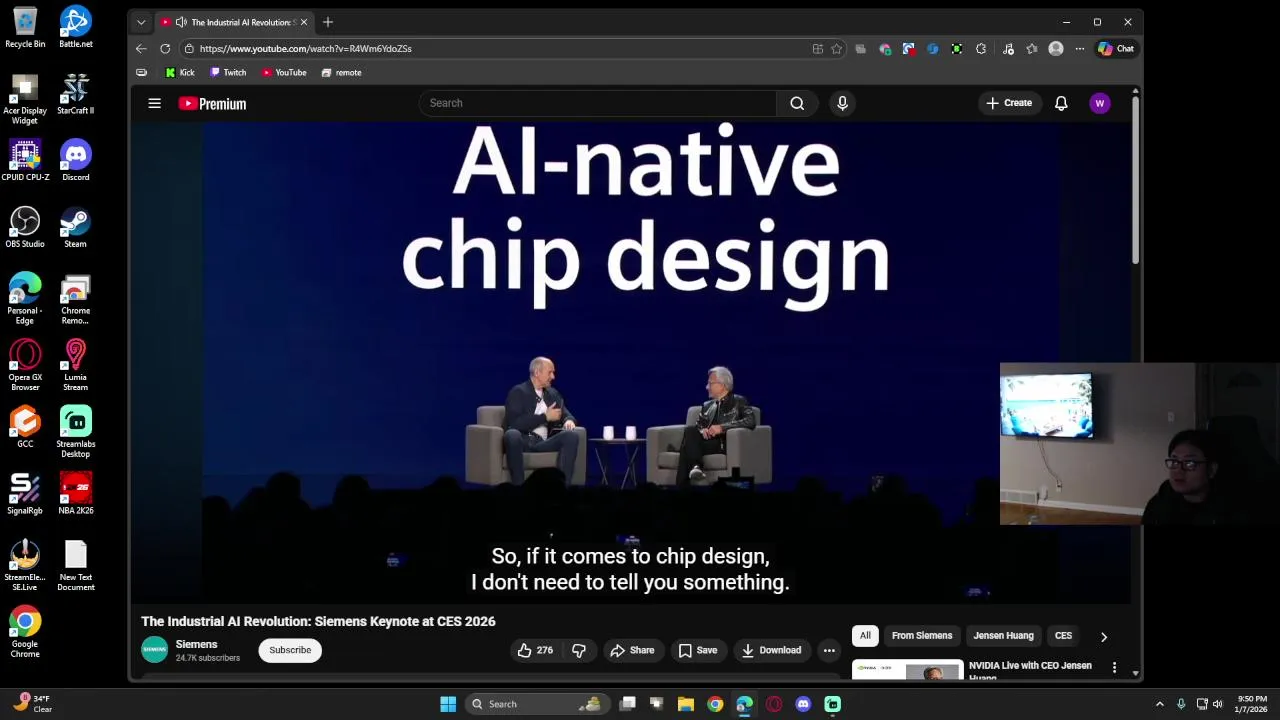The height and width of the screenshot is (720, 1280).
Task: Open Siemens channel name link
Action: [x=196, y=644]
